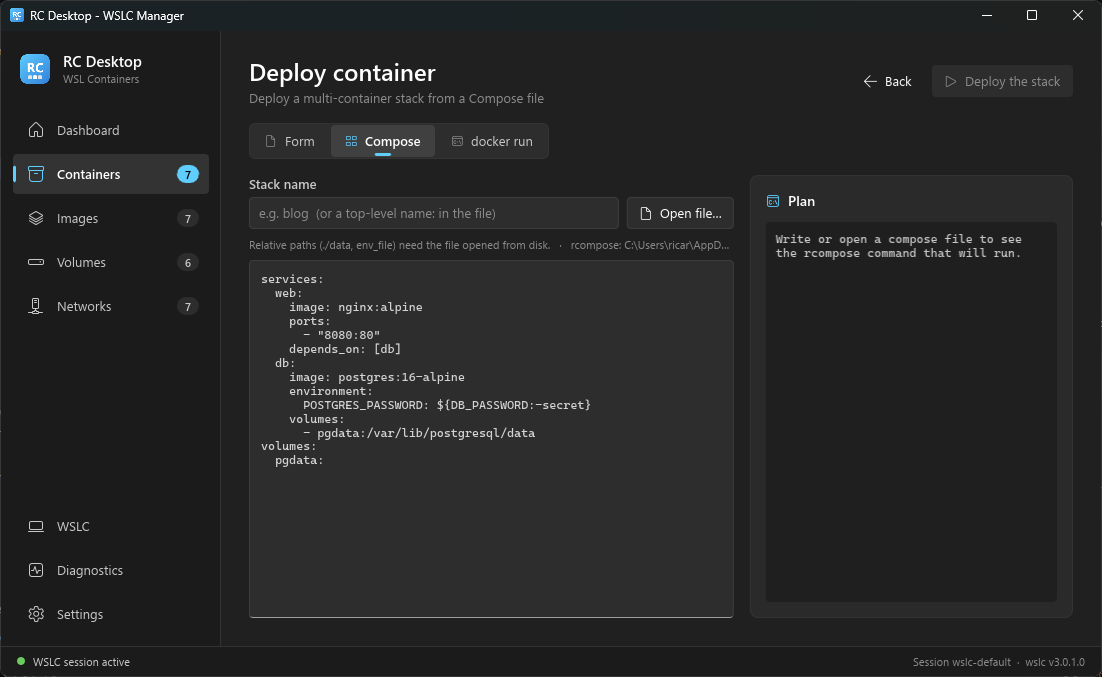Click the play icon on Deploy the stack
The height and width of the screenshot is (677, 1102).
950,82
